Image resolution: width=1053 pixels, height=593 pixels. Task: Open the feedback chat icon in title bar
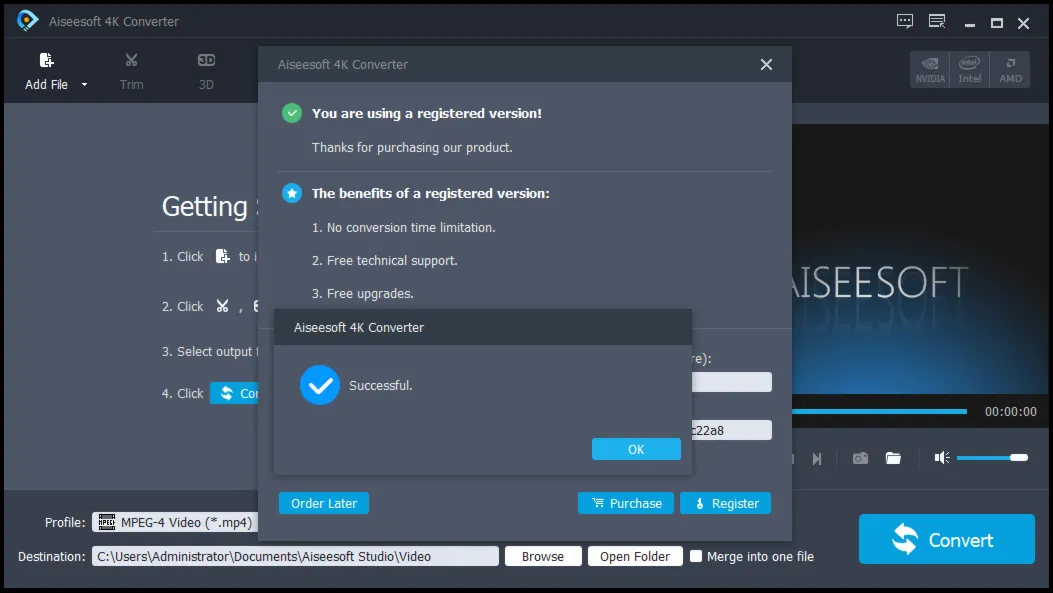pos(905,21)
